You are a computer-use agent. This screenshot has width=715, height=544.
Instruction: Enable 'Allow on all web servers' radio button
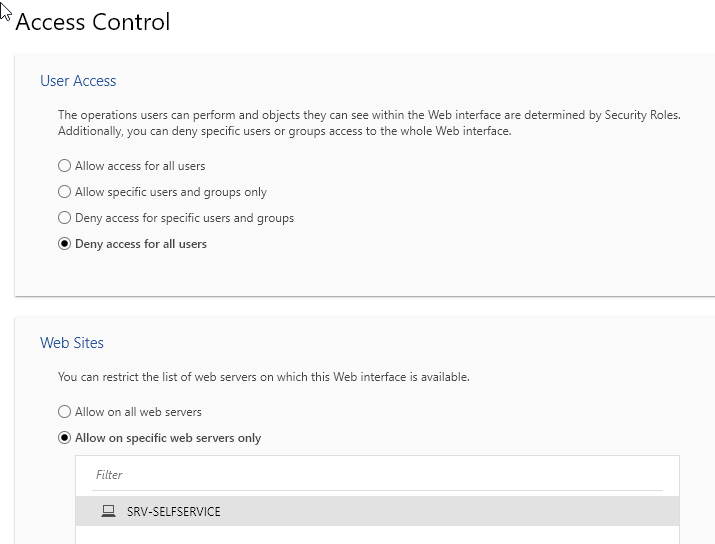65,412
